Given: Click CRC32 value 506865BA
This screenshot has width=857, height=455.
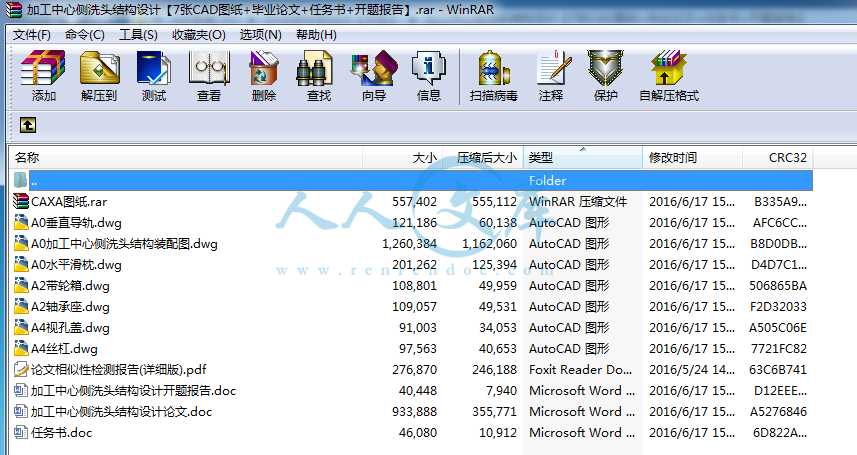Looking at the screenshot, I should [x=778, y=285].
